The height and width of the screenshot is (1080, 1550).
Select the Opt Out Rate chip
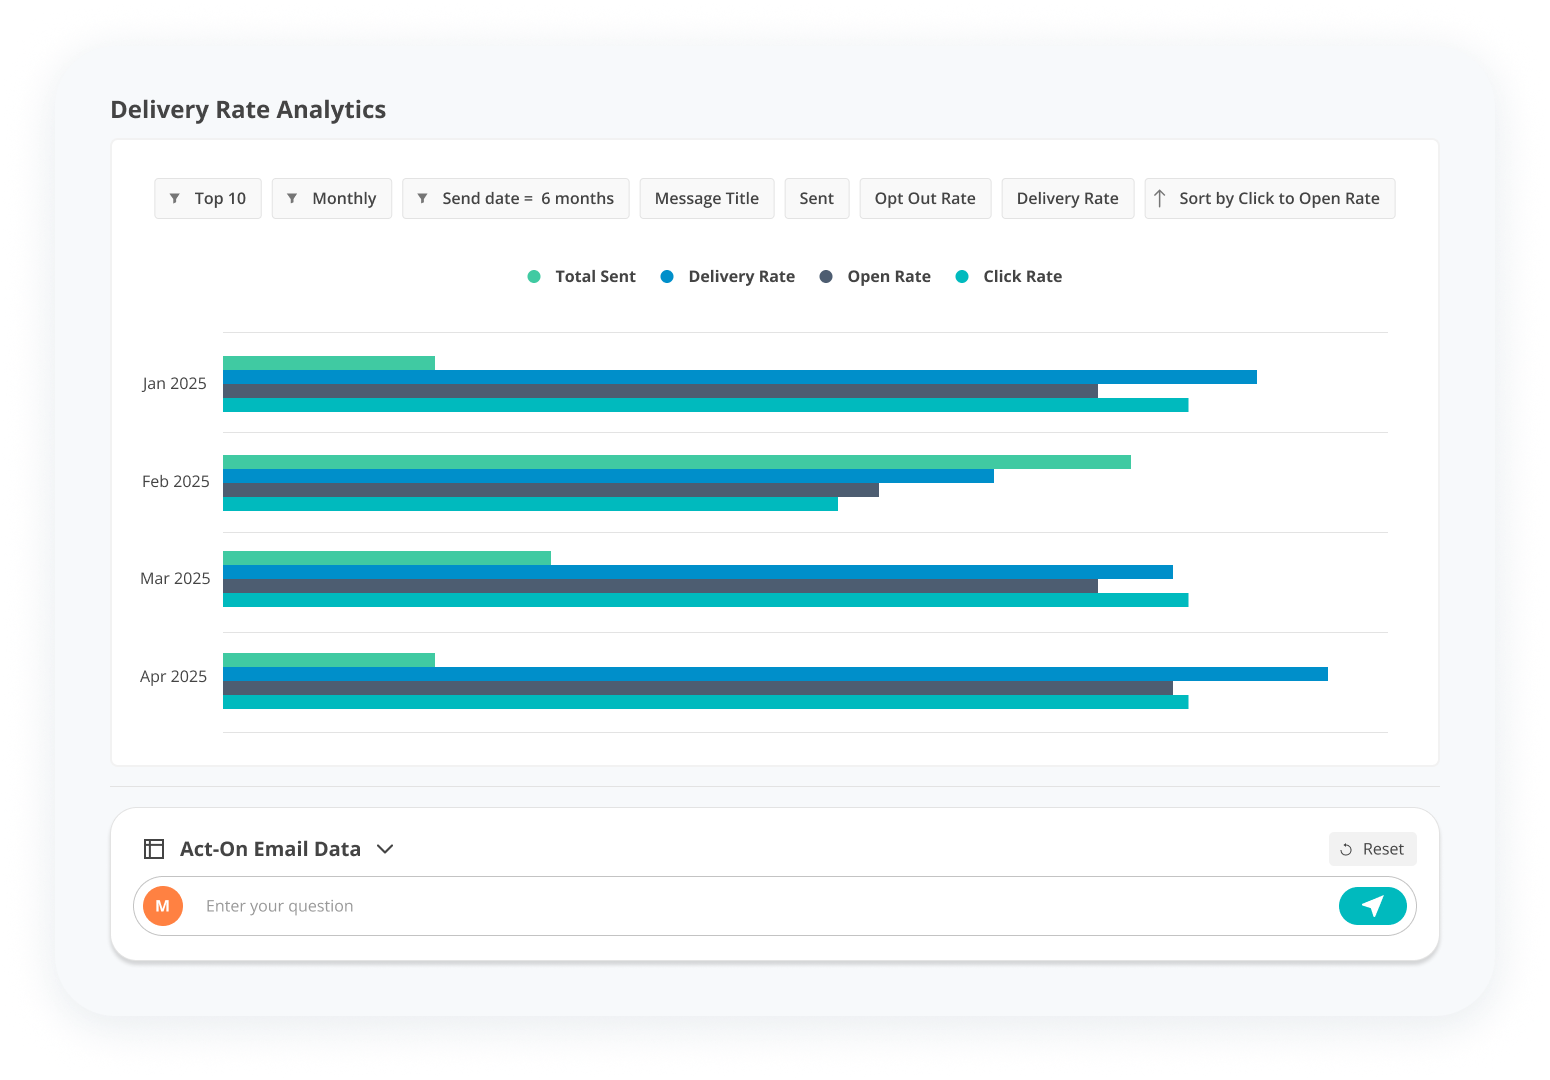click(924, 199)
